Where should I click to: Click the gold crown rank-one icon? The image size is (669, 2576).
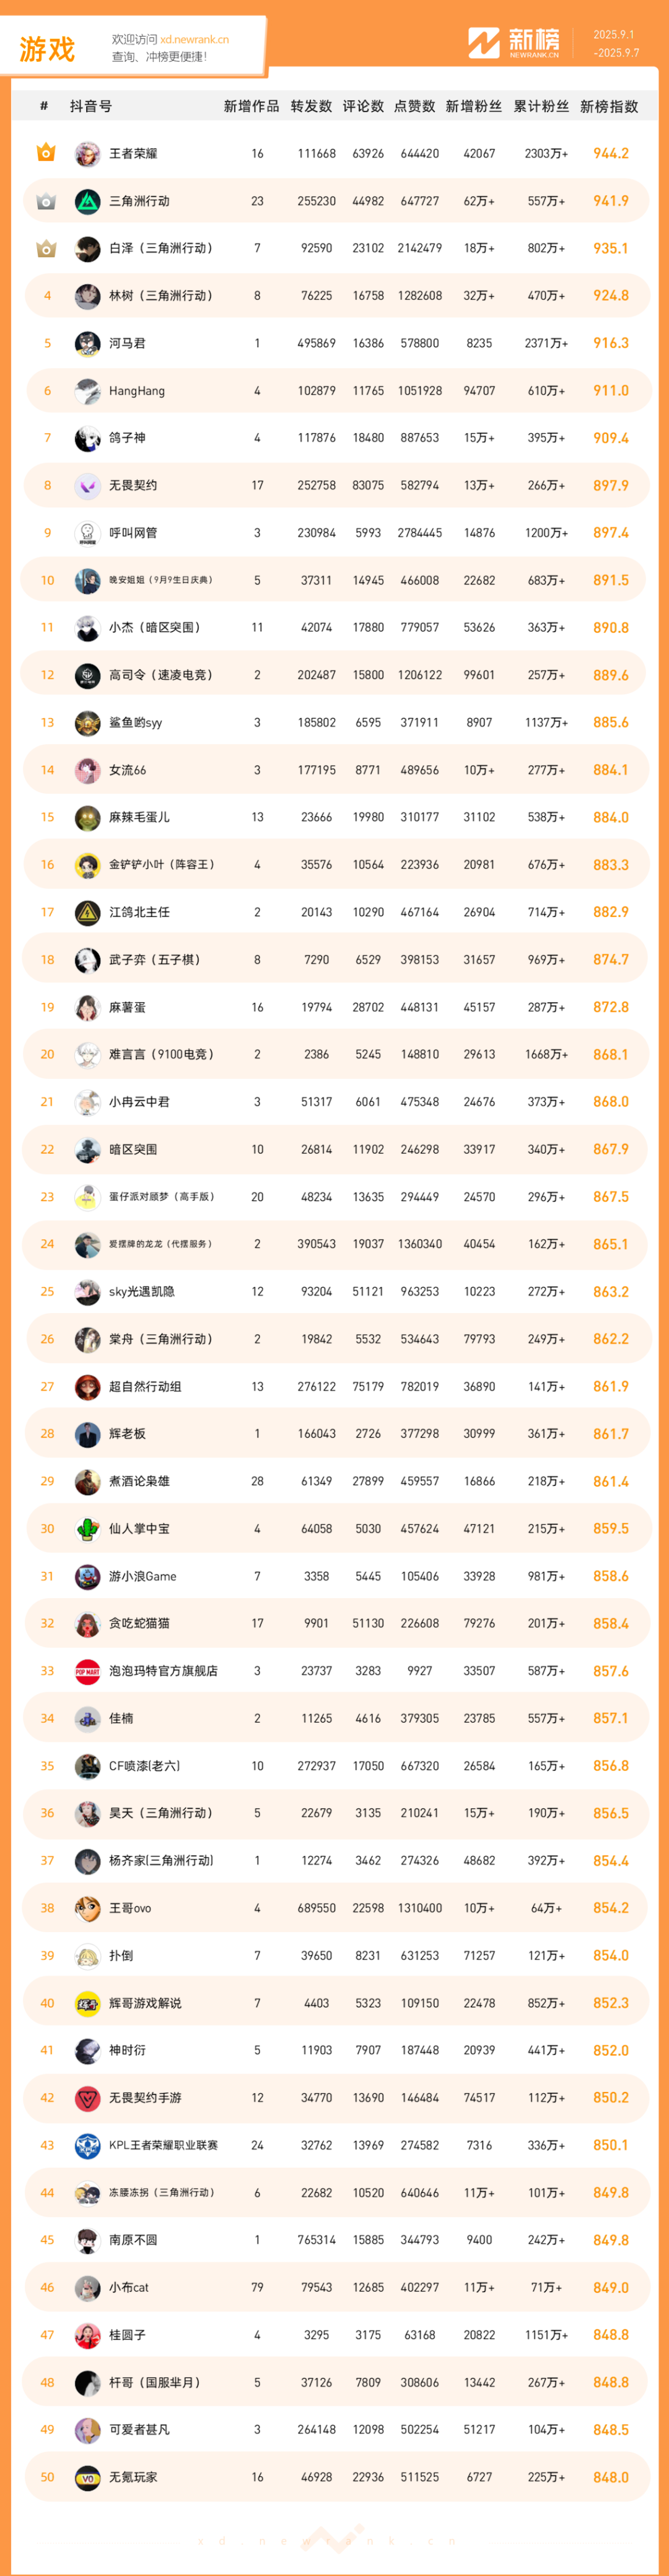(x=46, y=153)
